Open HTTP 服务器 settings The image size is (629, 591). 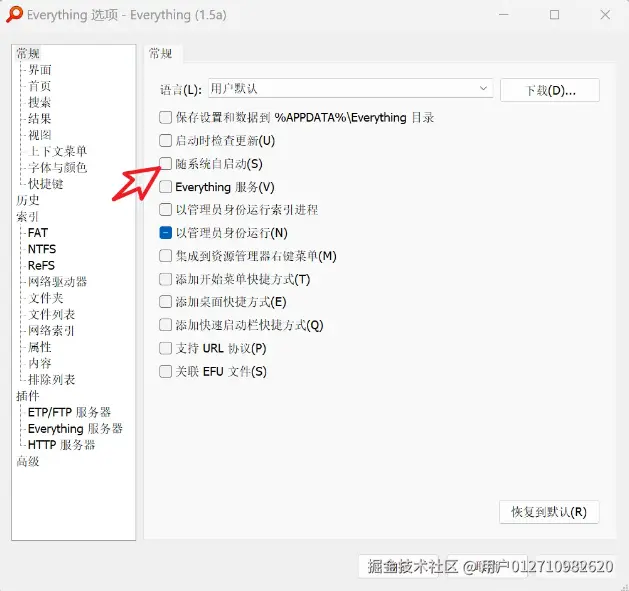click(x=61, y=445)
